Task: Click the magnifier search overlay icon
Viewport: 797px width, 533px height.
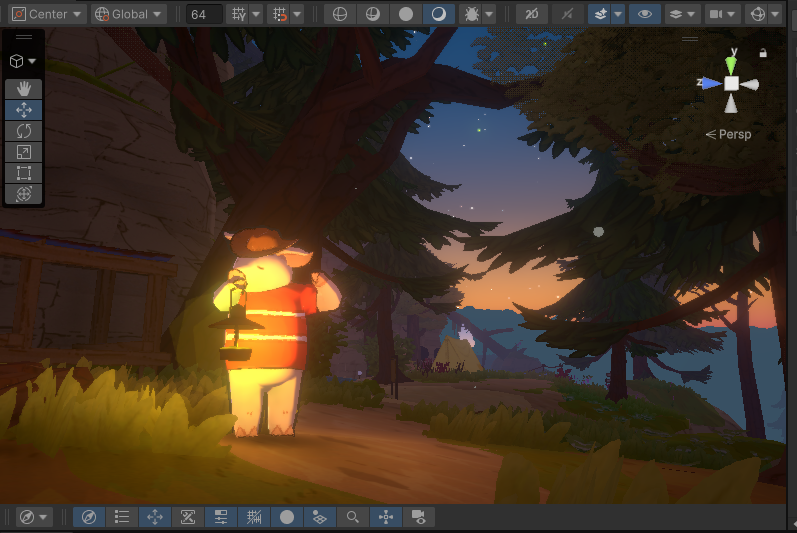Action: click(x=353, y=517)
